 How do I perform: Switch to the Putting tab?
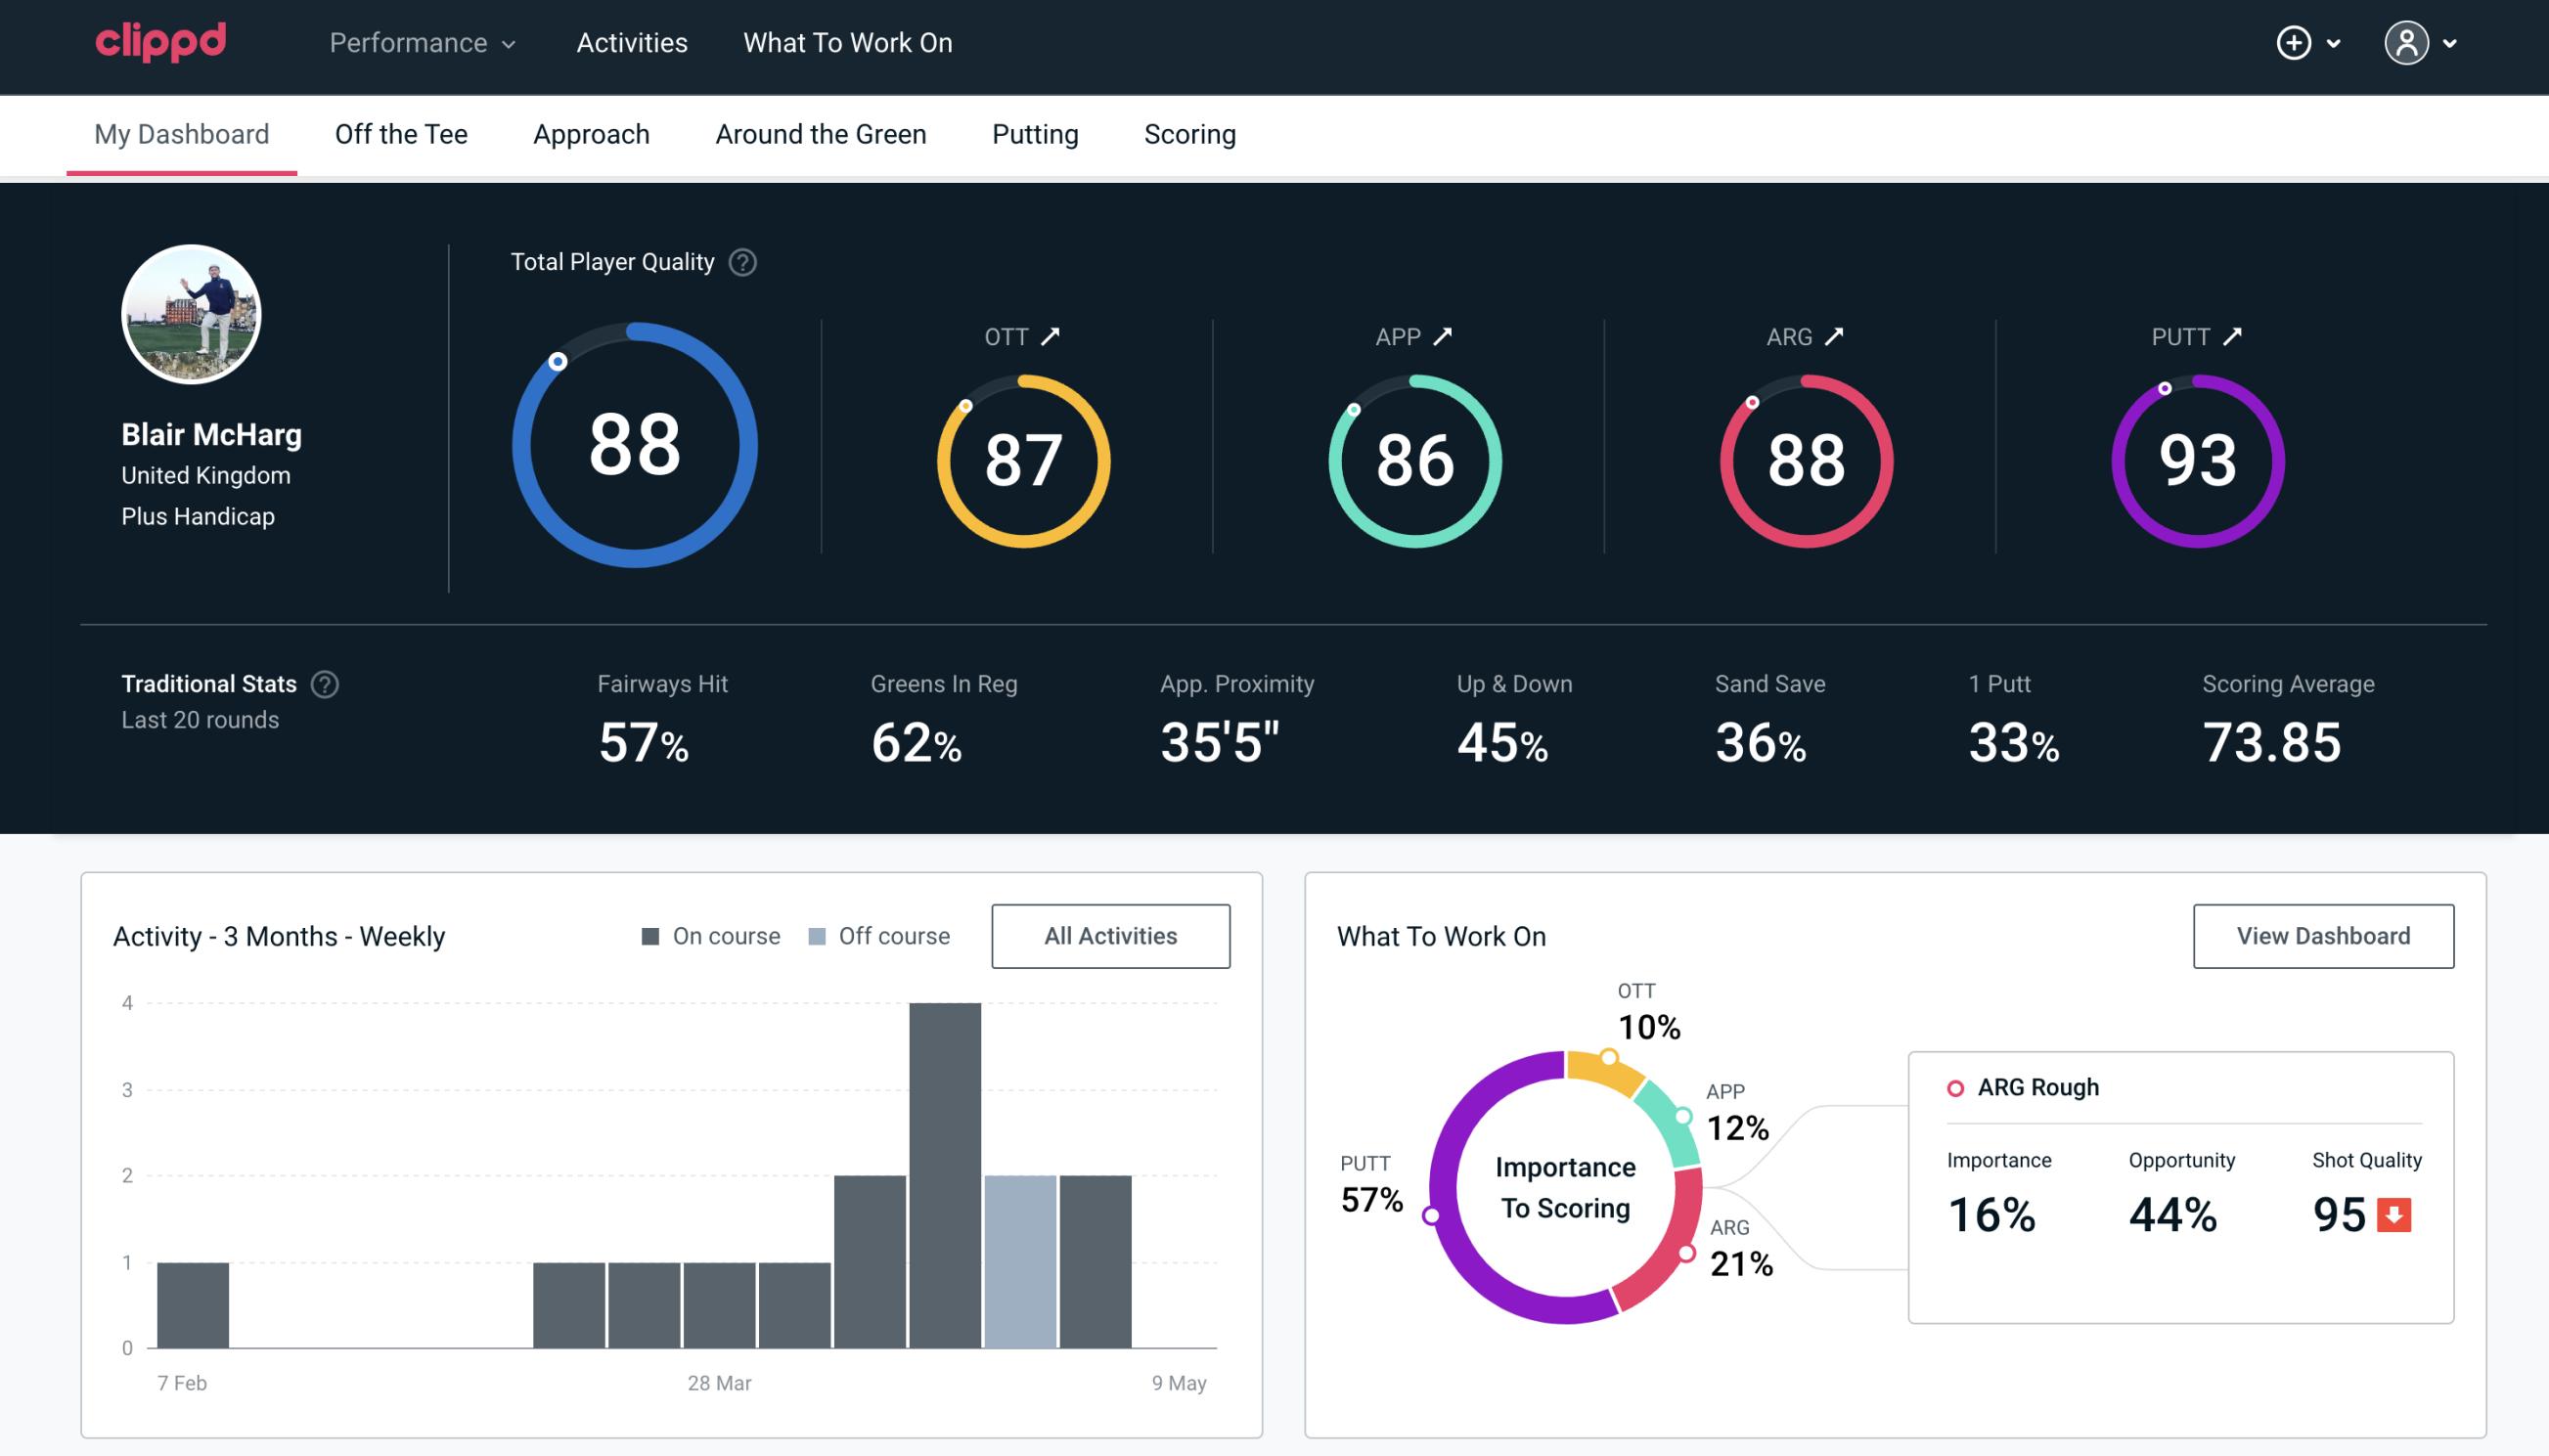(x=1037, y=133)
